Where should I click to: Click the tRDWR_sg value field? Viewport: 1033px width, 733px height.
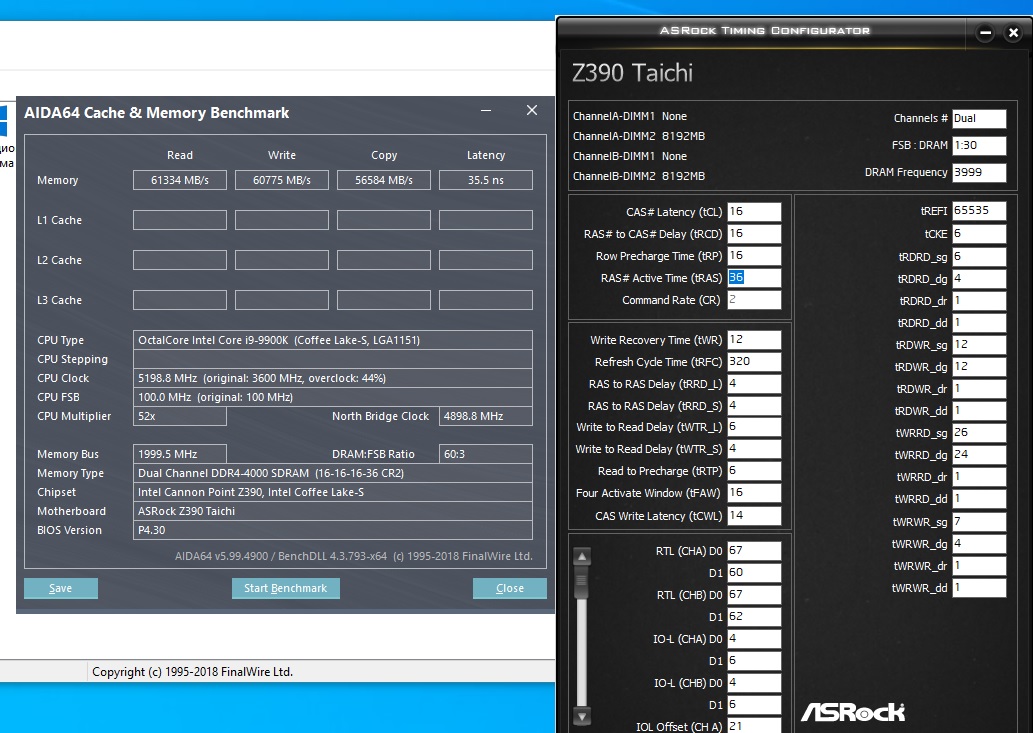pyautogui.click(x=979, y=344)
